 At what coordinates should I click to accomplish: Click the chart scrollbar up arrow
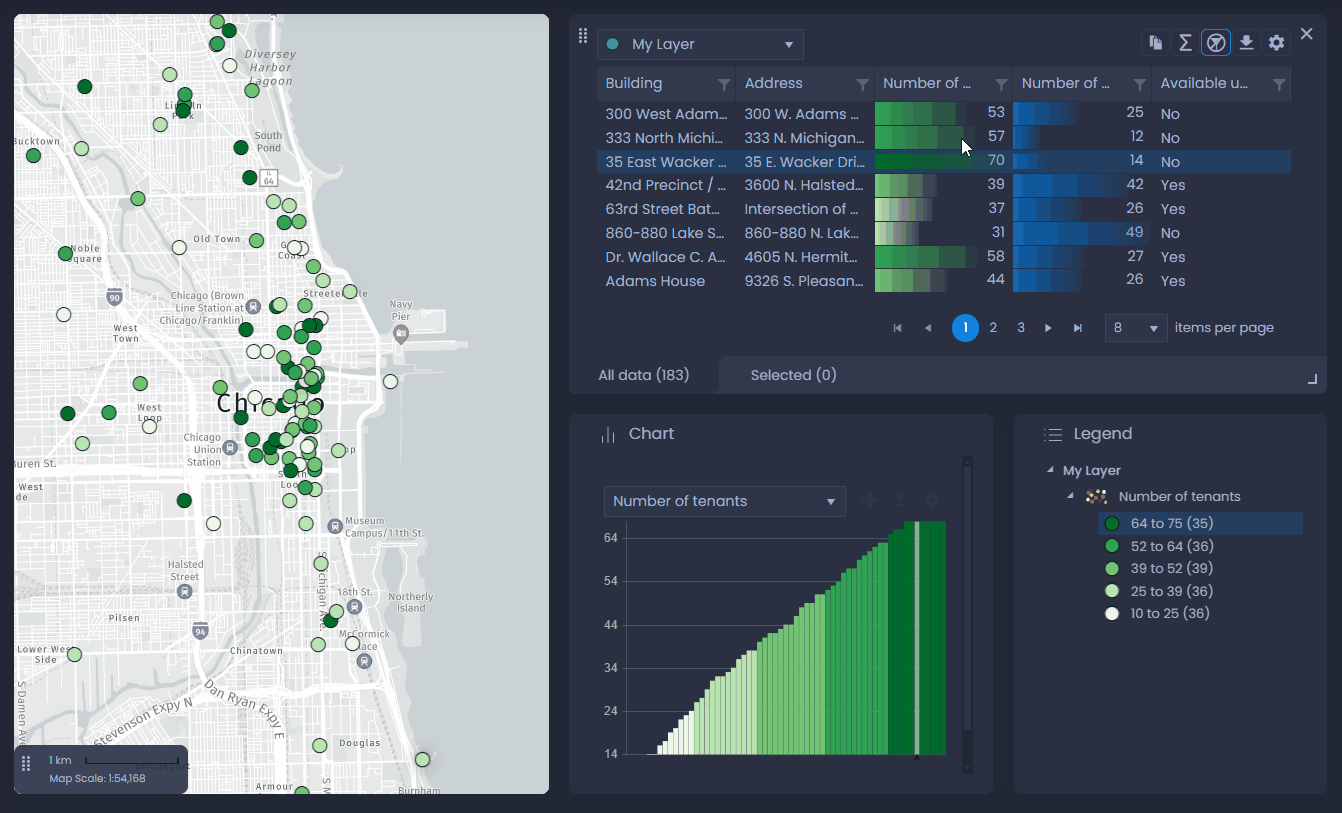[966, 462]
